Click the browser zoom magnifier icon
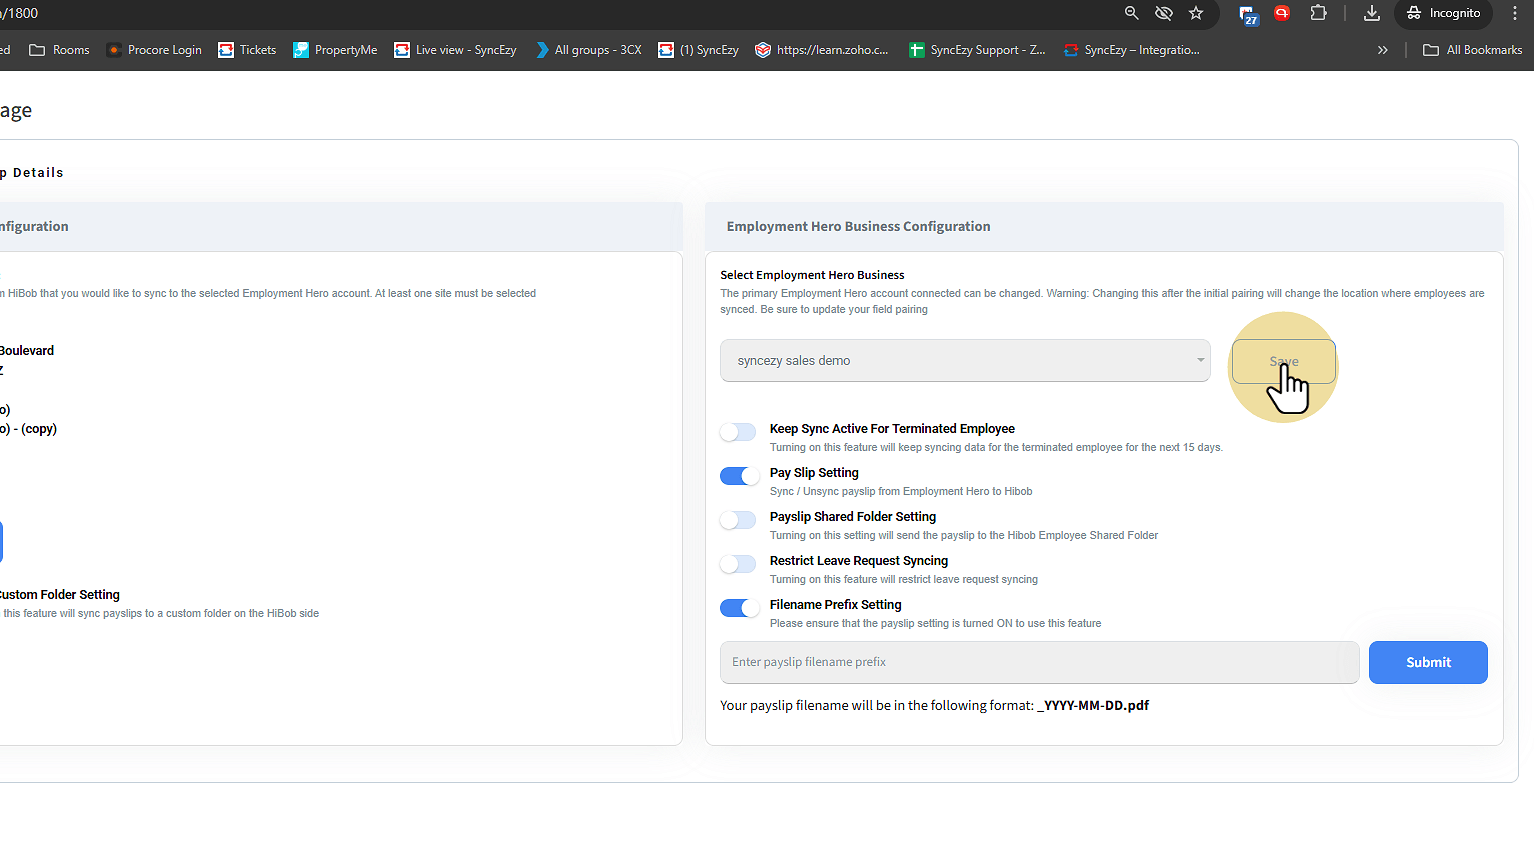This screenshot has height=862, width=1534. point(1131,13)
